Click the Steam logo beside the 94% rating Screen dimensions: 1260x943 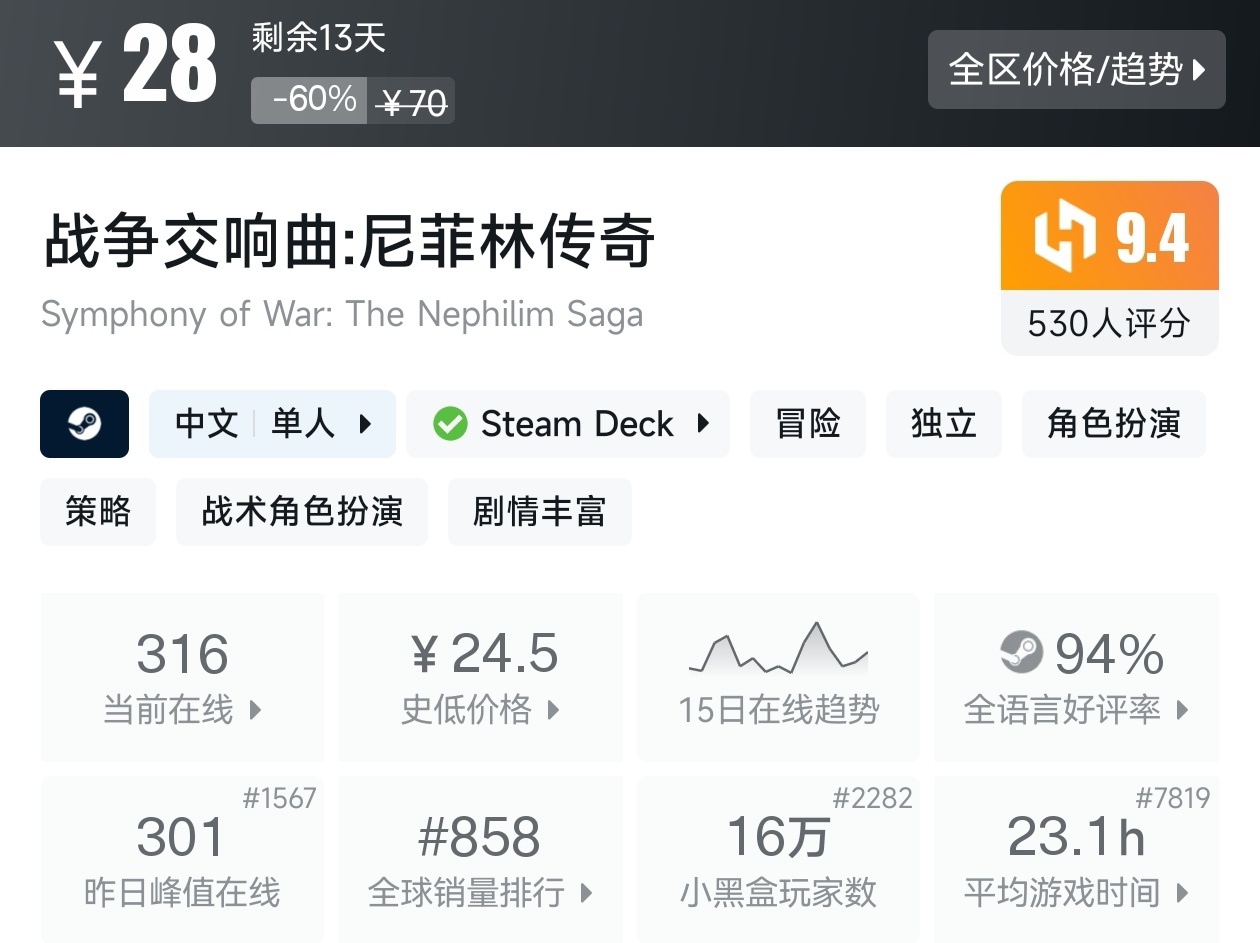click(x=1021, y=653)
